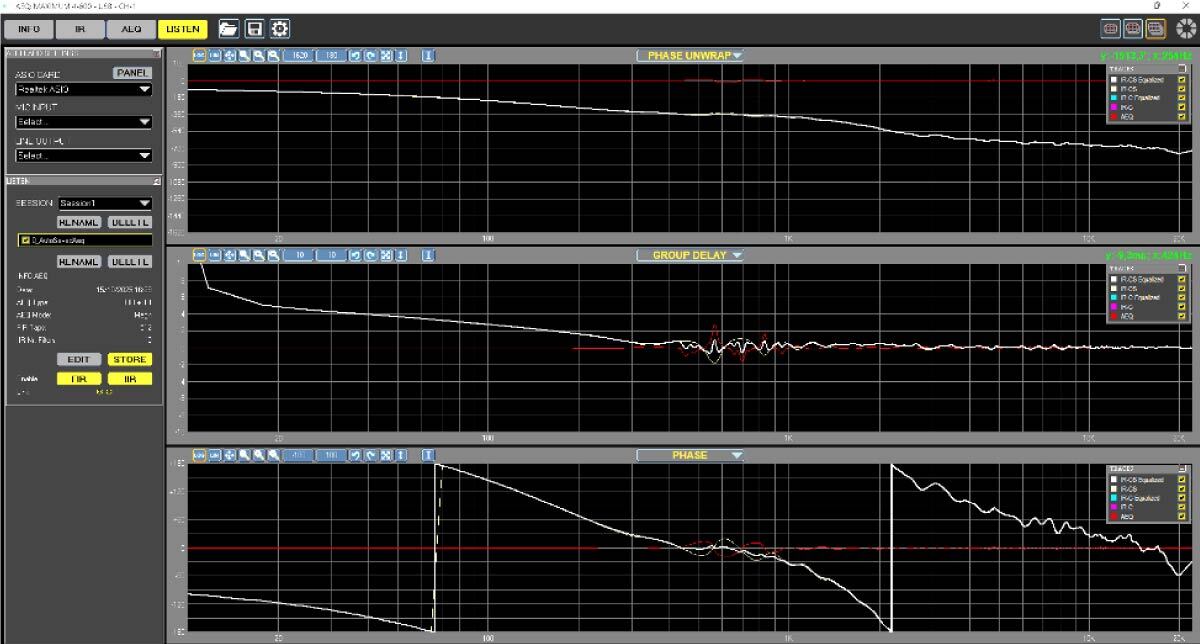This screenshot has height=644, width=1200.
Task: Click the undo arrow in Group Delay toolbar
Action: point(355,256)
